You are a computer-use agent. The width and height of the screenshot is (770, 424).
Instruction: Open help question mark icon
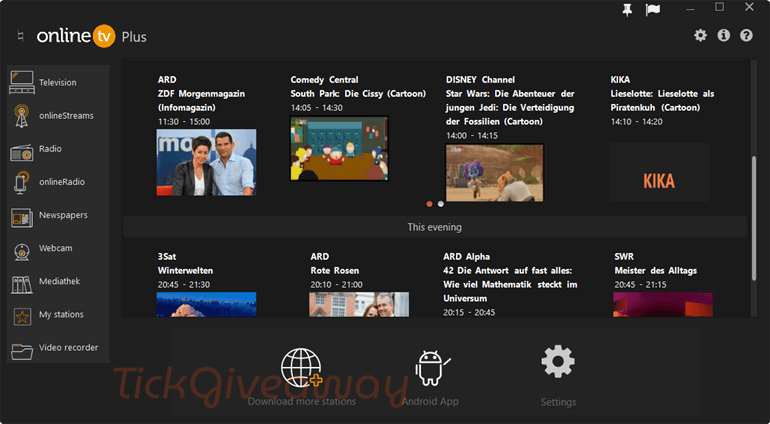746,35
